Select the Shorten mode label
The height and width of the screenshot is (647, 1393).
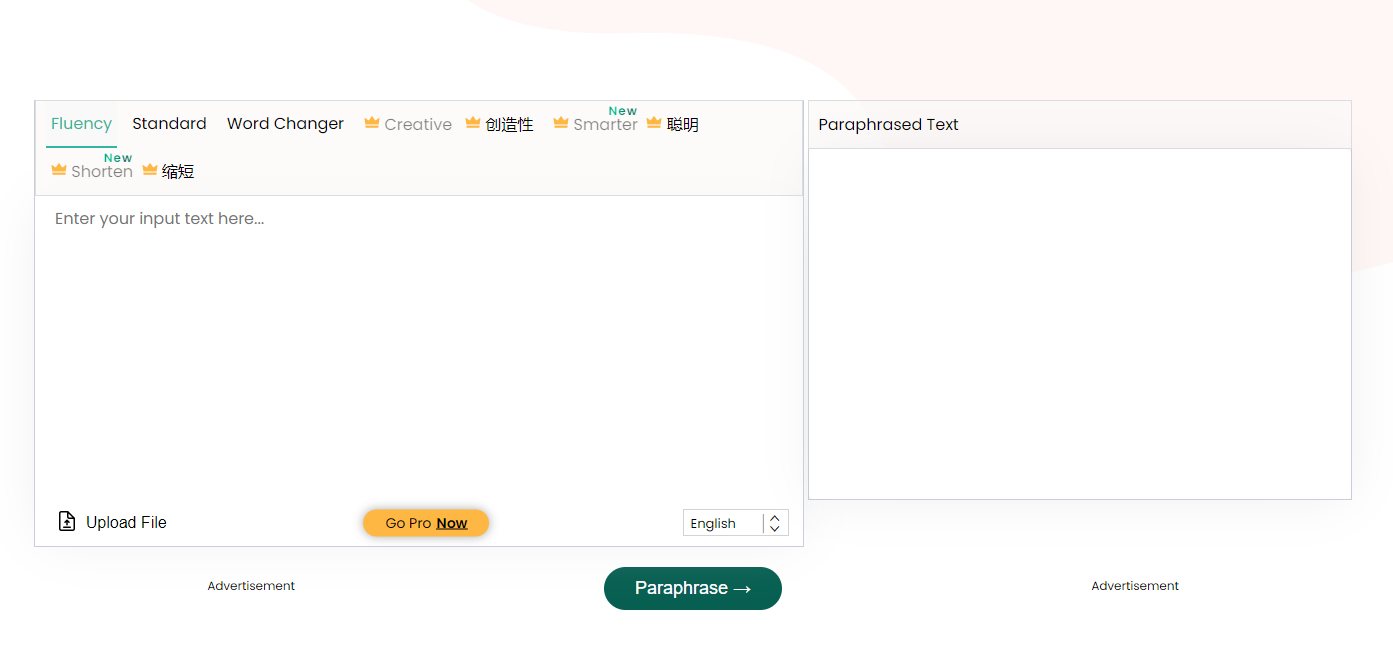coord(102,172)
